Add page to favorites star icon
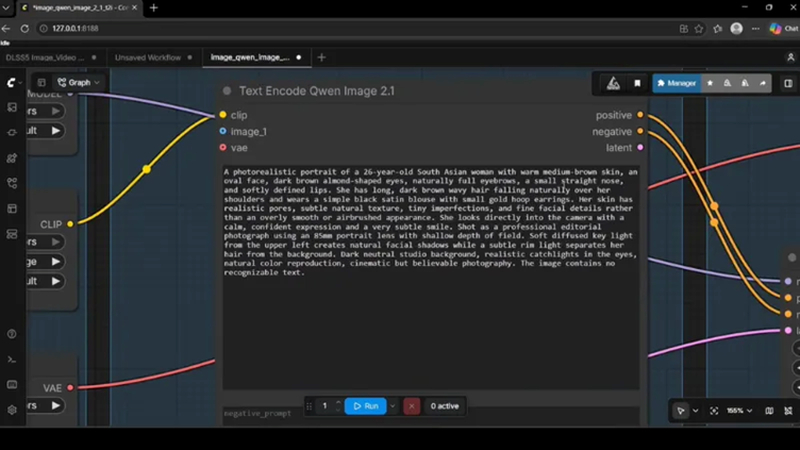Viewport: 800px width, 450px height. coord(698,29)
